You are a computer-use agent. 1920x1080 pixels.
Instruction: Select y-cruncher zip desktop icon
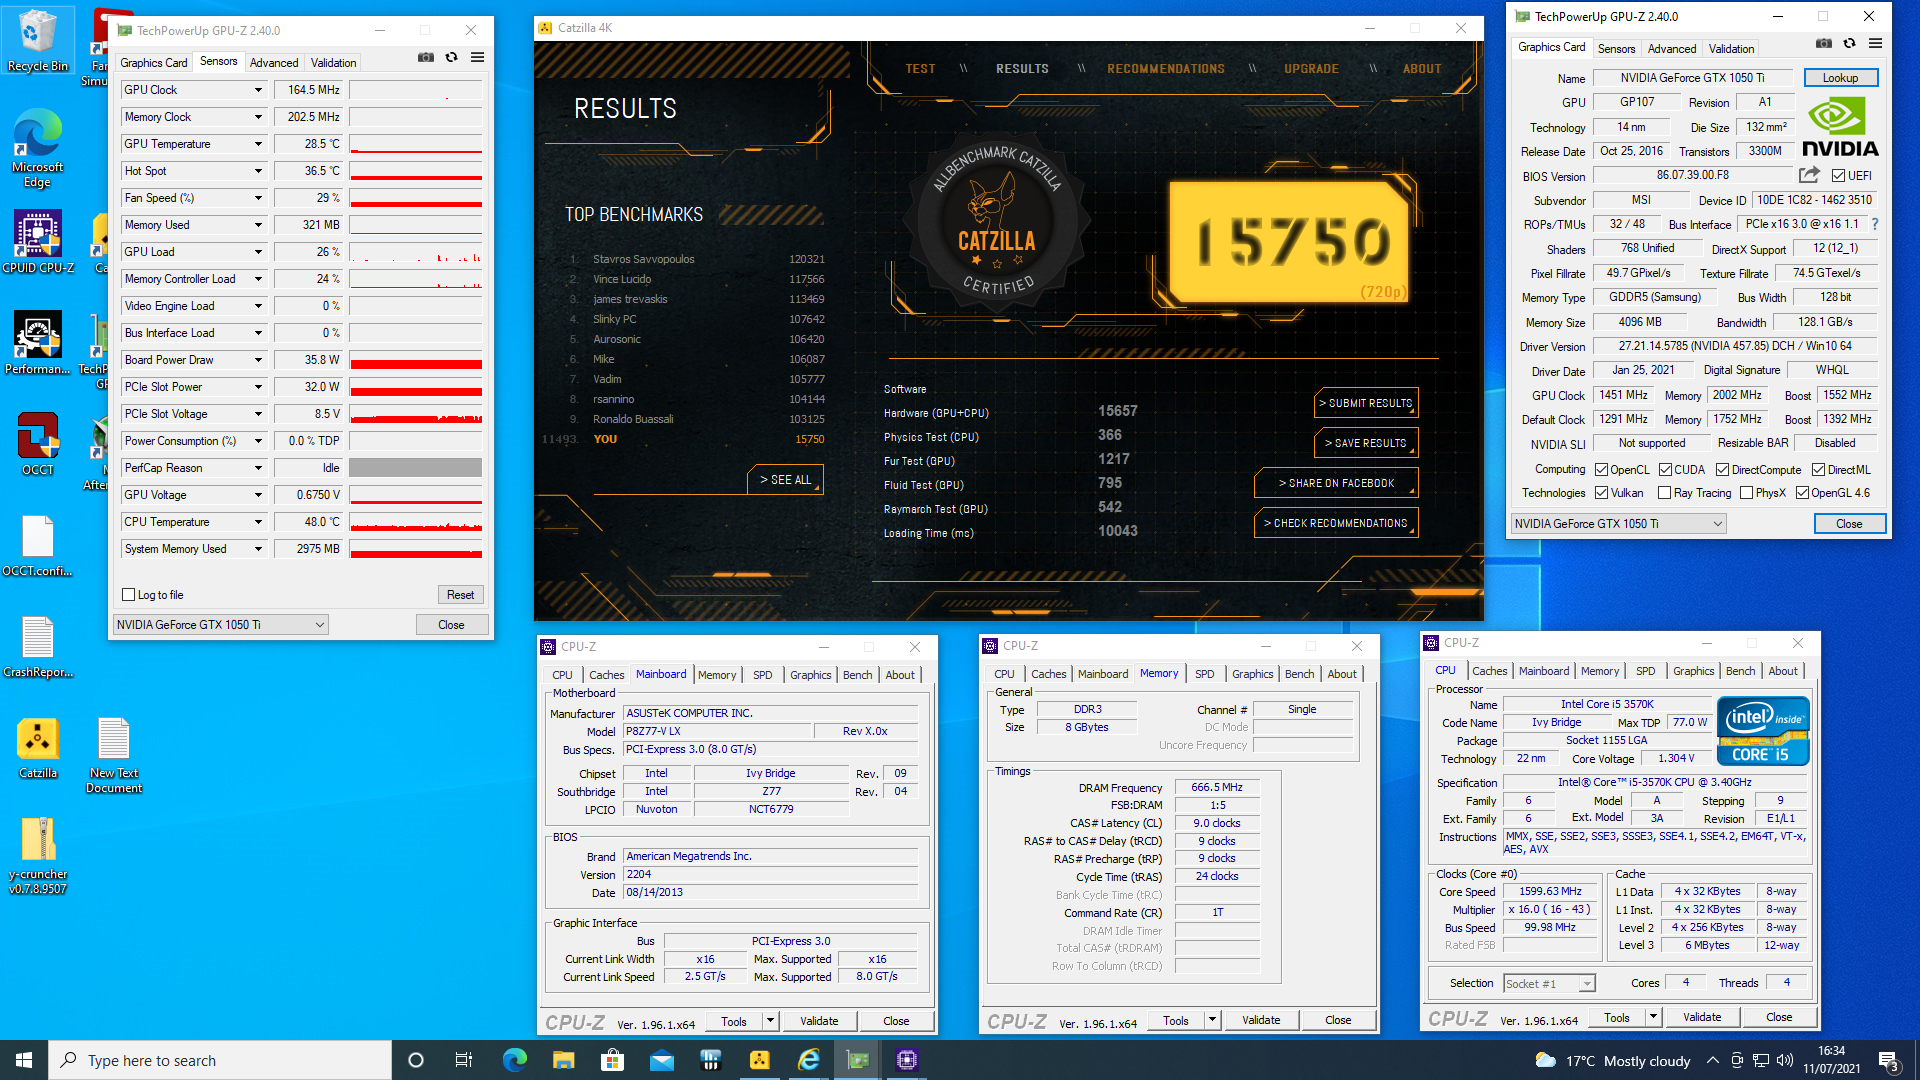38,855
